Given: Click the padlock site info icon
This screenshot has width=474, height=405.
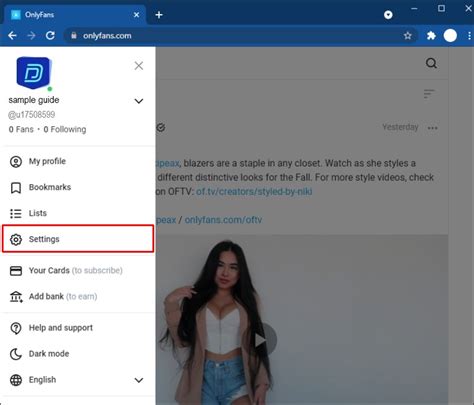Looking at the screenshot, I should point(74,36).
